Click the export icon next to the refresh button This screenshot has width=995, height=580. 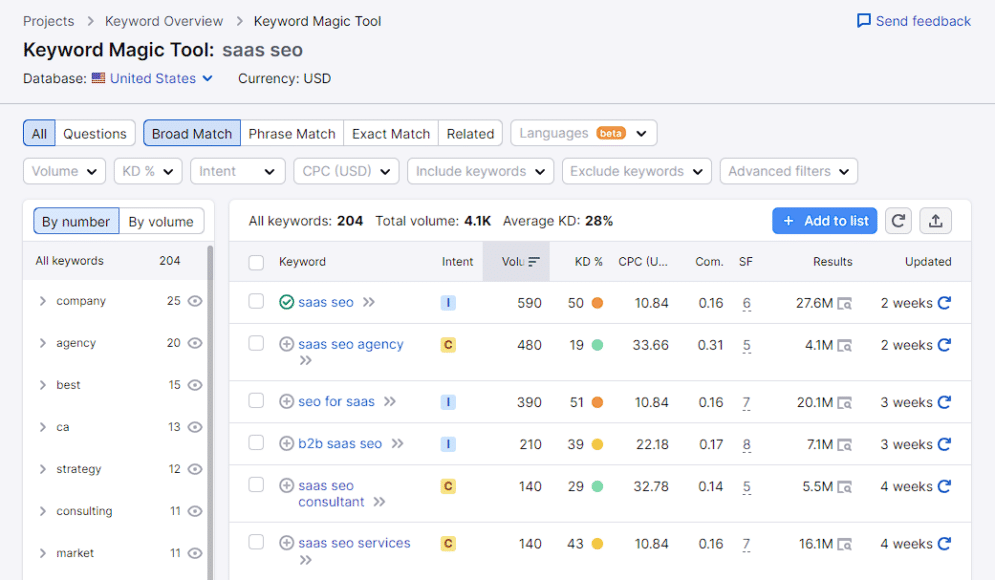[935, 220]
